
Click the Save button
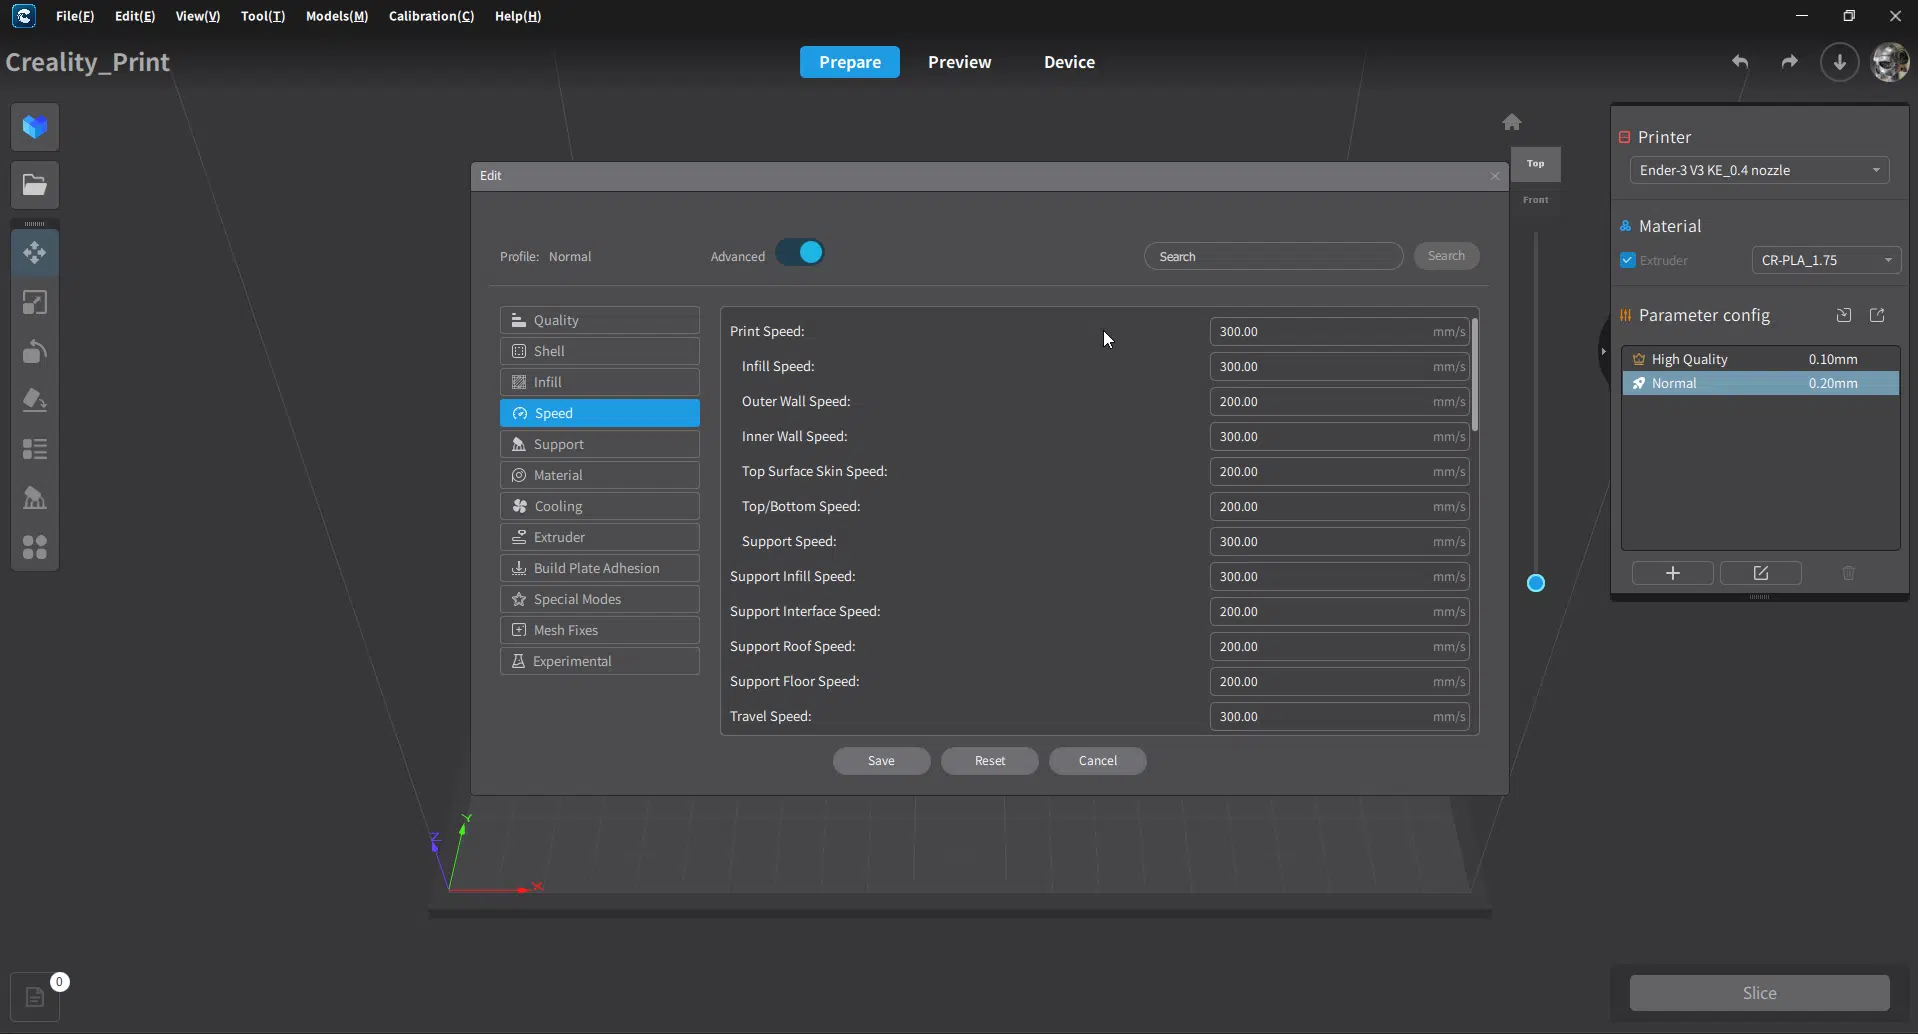pos(882,761)
